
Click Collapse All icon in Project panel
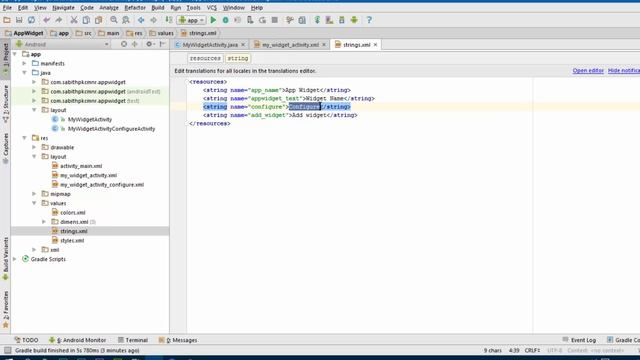coord(134,44)
